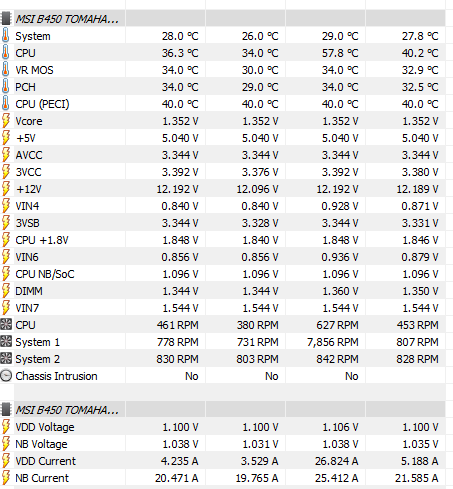Click the fan icon beside System 2
Image resolution: width=453 pixels, height=489 pixels.
click(x=6, y=358)
